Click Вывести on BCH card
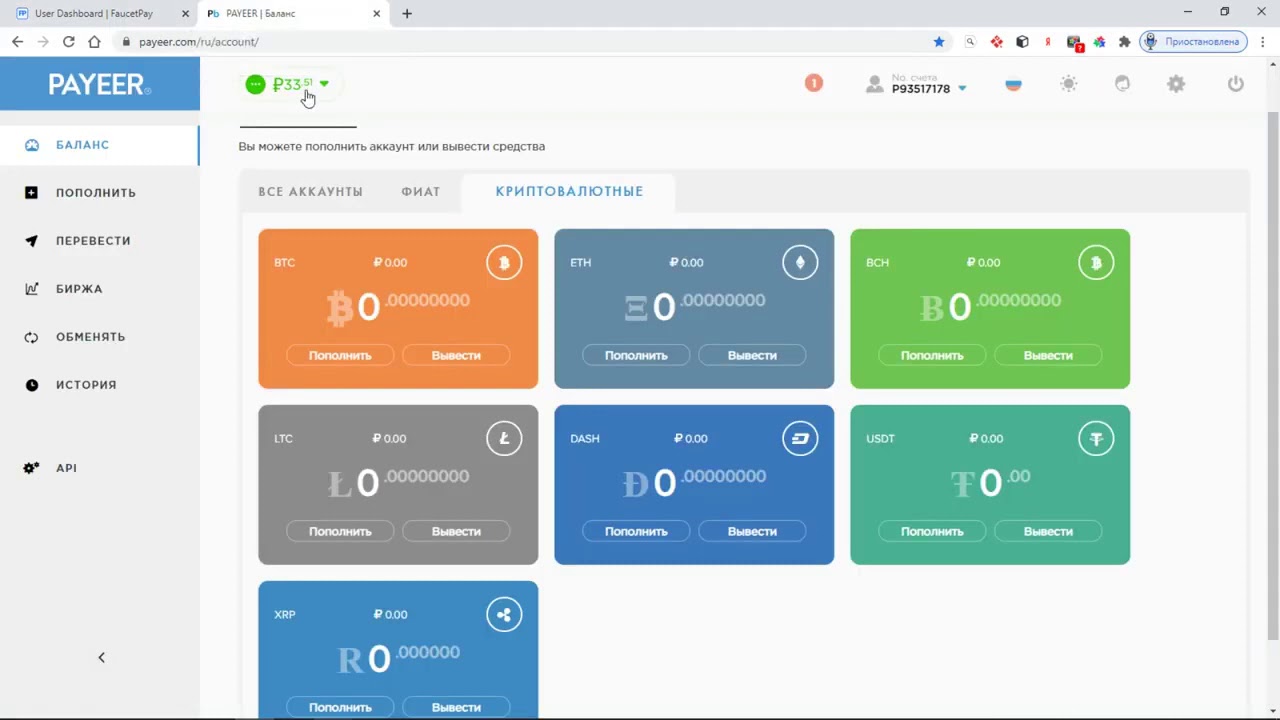Image resolution: width=1280 pixels, height=720 pixels. click(x=1048, y=355)
